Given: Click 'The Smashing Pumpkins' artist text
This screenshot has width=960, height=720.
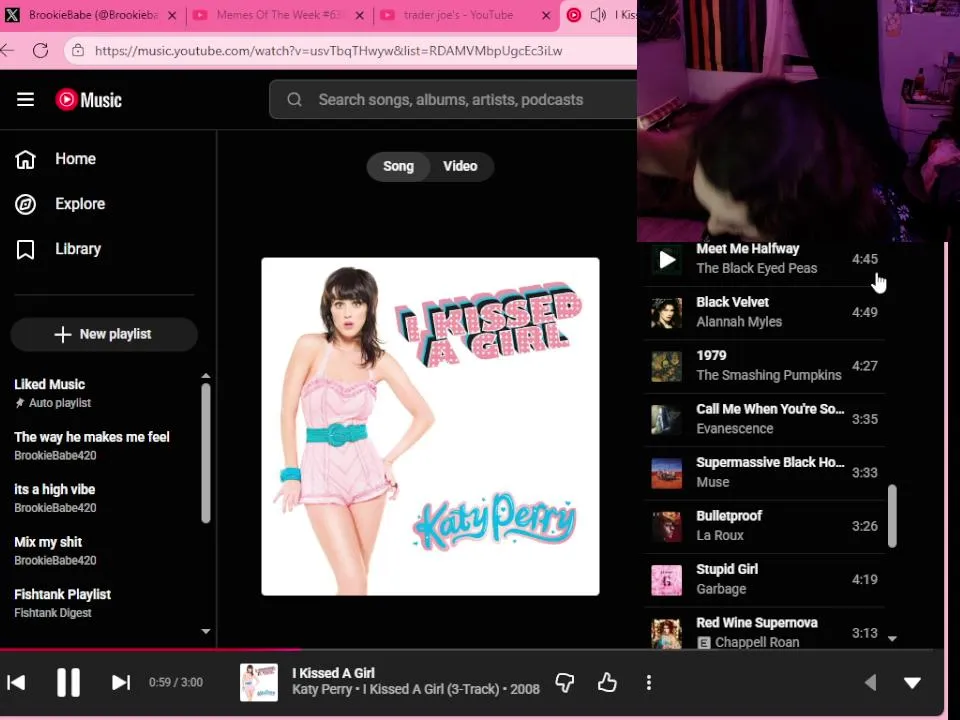Looking at the screenshot, I should pyautogui.click(x=769, y=375).
